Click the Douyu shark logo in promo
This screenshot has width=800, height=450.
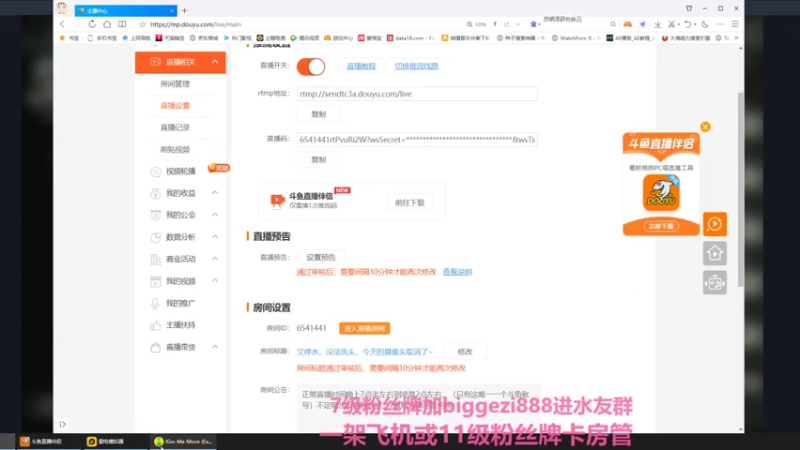661,192
